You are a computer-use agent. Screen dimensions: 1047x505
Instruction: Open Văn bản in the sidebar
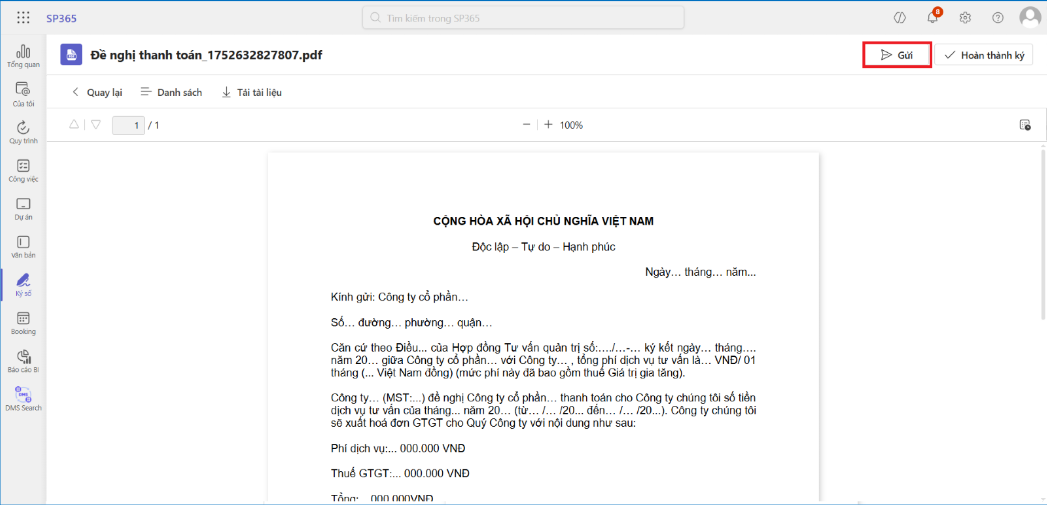click(x=22, y=247)
